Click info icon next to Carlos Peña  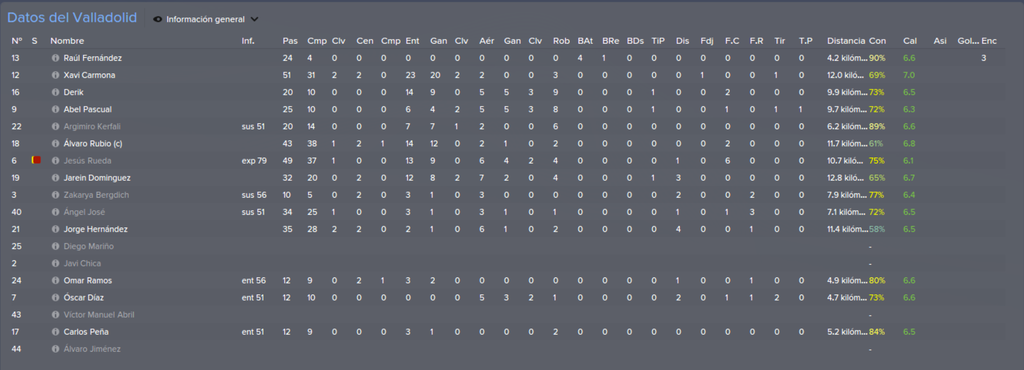coord(56,332)
